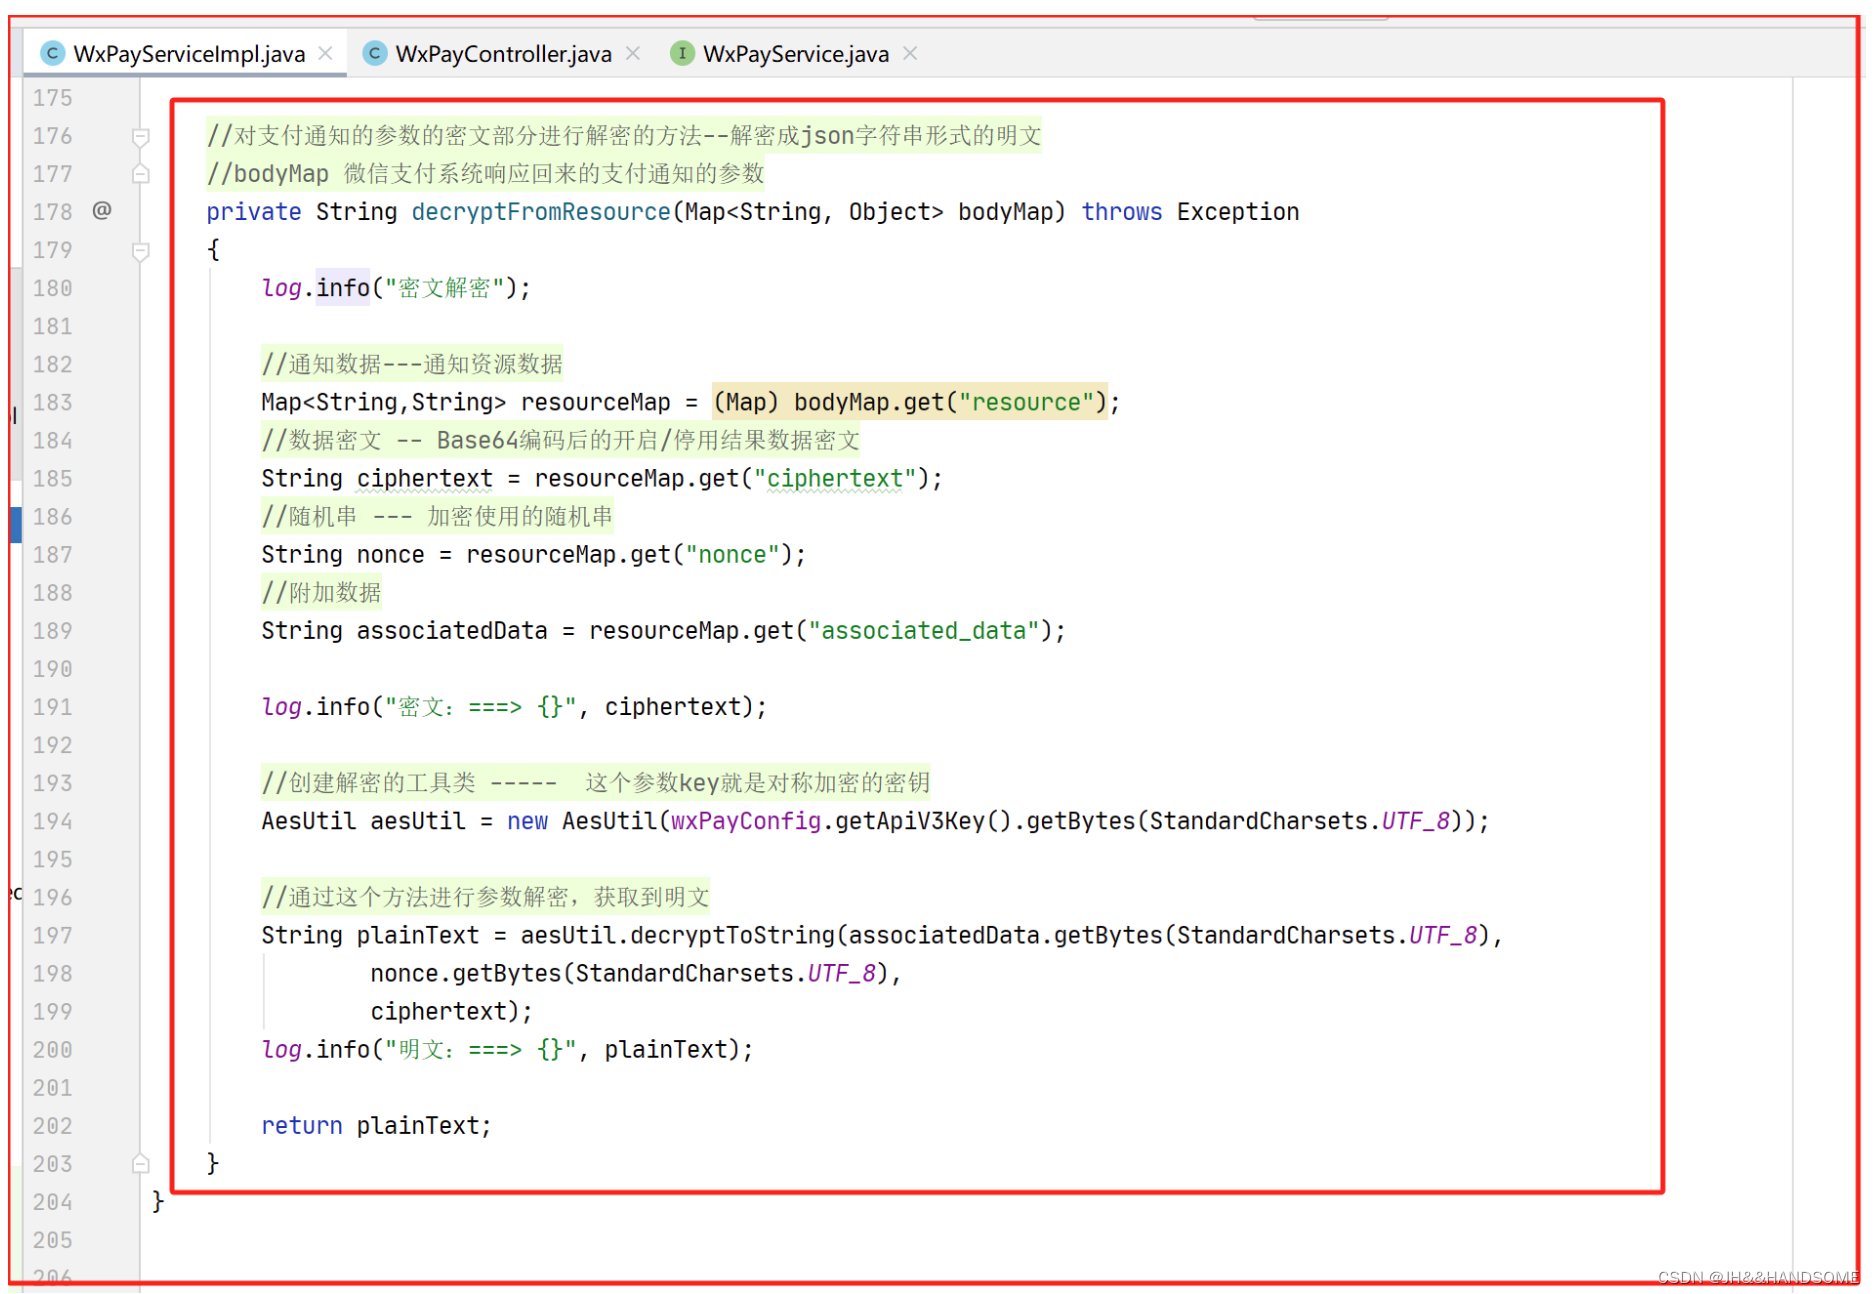Collapse the method body fold at line 179
The width and height of the screenshot is (1875, 1294).
pyautogui.click(x=140, y=250)
